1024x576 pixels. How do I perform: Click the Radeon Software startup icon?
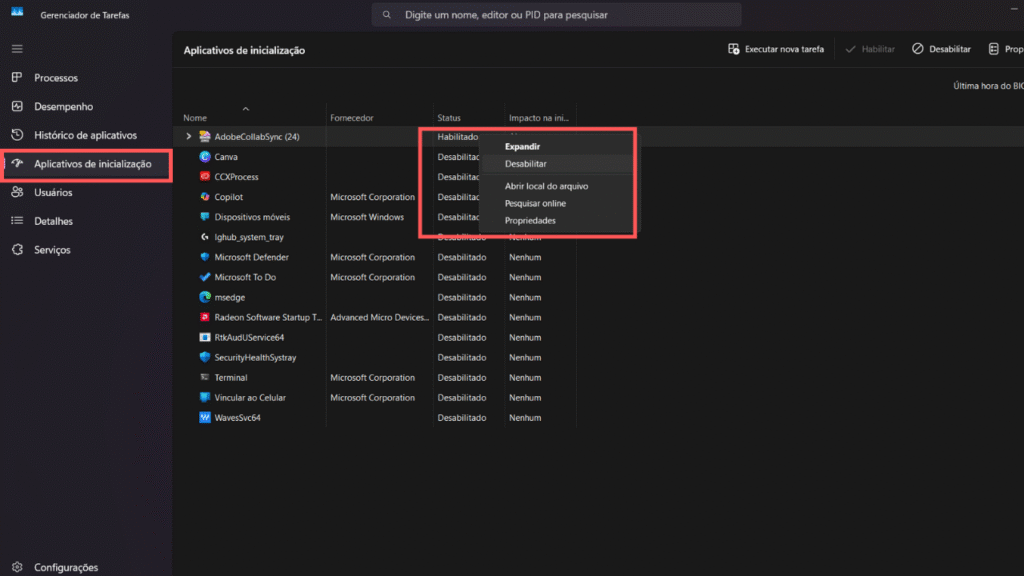click(x=205, y=317)
